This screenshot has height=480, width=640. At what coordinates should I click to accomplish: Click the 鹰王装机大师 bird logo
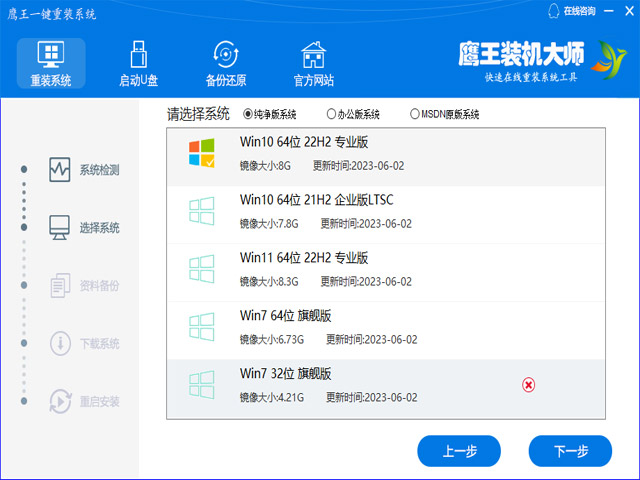click(608, 60)
